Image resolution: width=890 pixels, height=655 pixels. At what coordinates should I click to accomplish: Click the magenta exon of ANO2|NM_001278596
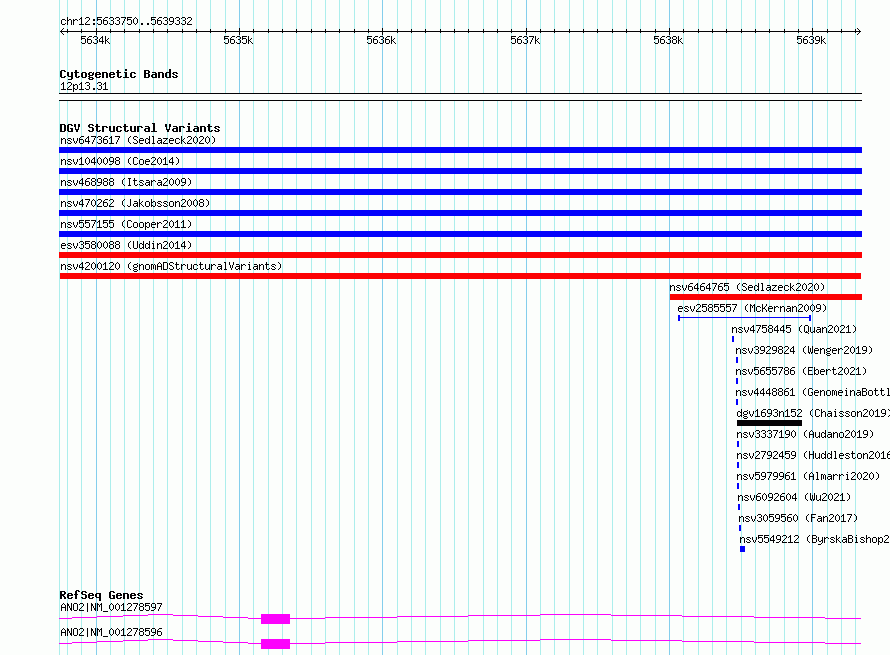click(275, 644)
